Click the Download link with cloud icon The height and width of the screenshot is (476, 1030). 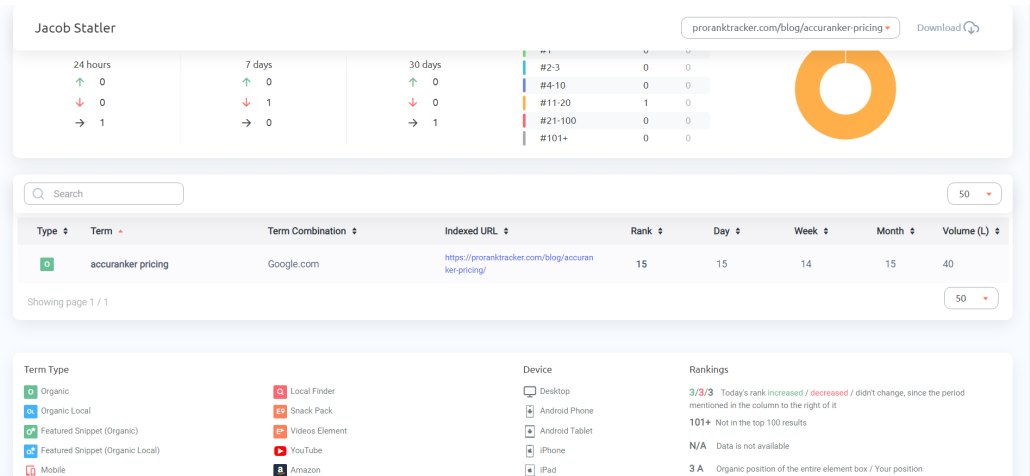[x=948, y=28]
